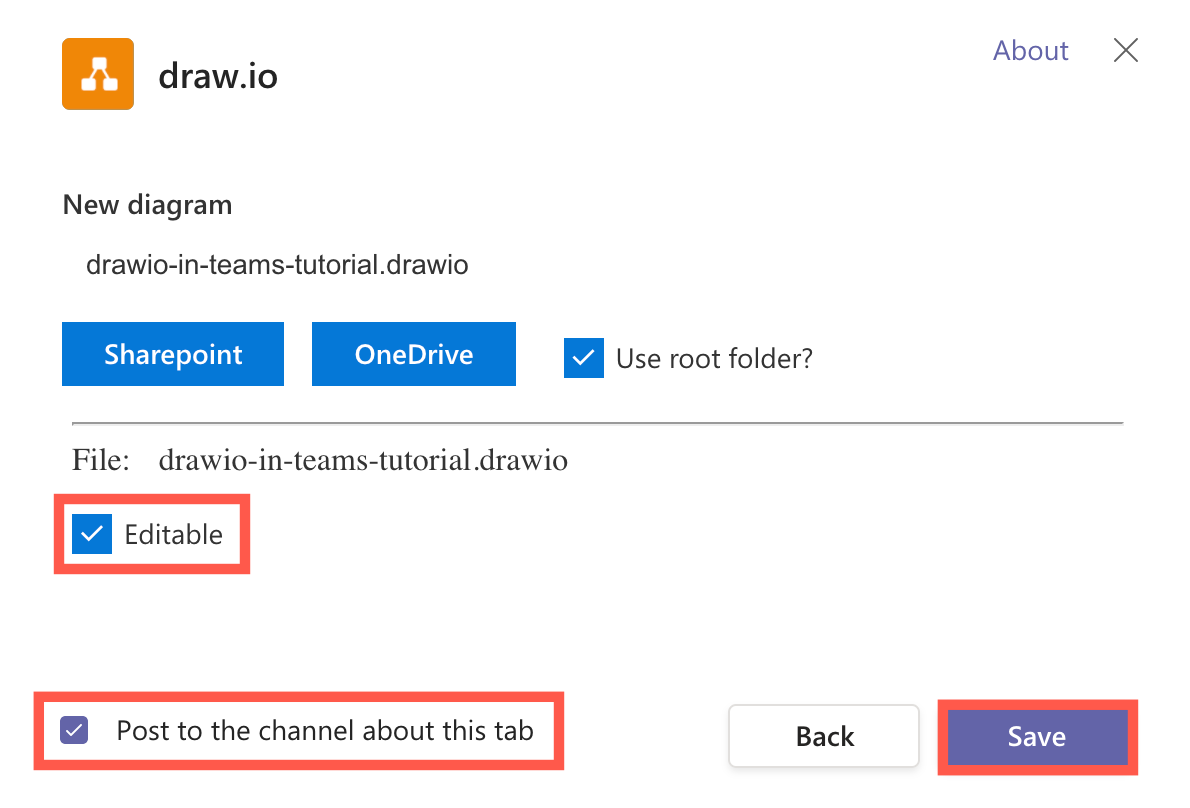The height and width of the screenshot is (808, 1190).
Task: Click the Editable label next to checkbox
Action: (173, 534)
